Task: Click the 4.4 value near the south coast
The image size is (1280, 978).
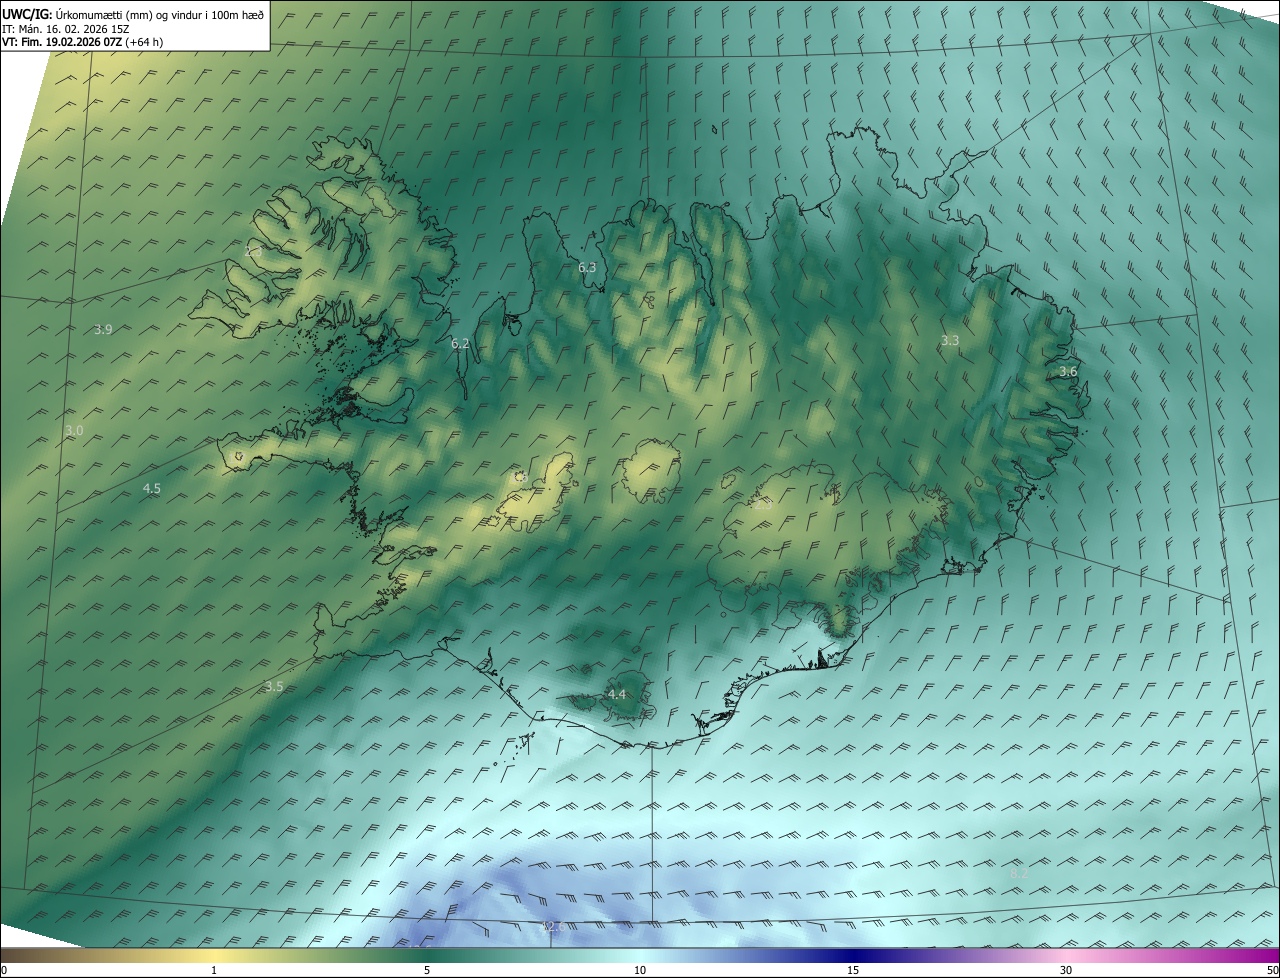Action: tap(617, 695)
